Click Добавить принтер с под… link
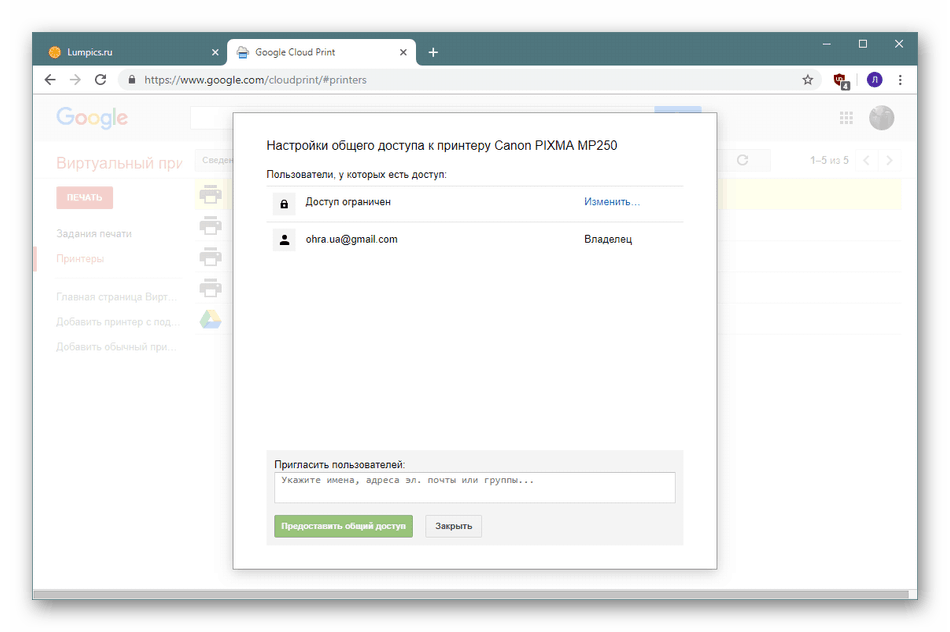 click(x=118, y=322)
